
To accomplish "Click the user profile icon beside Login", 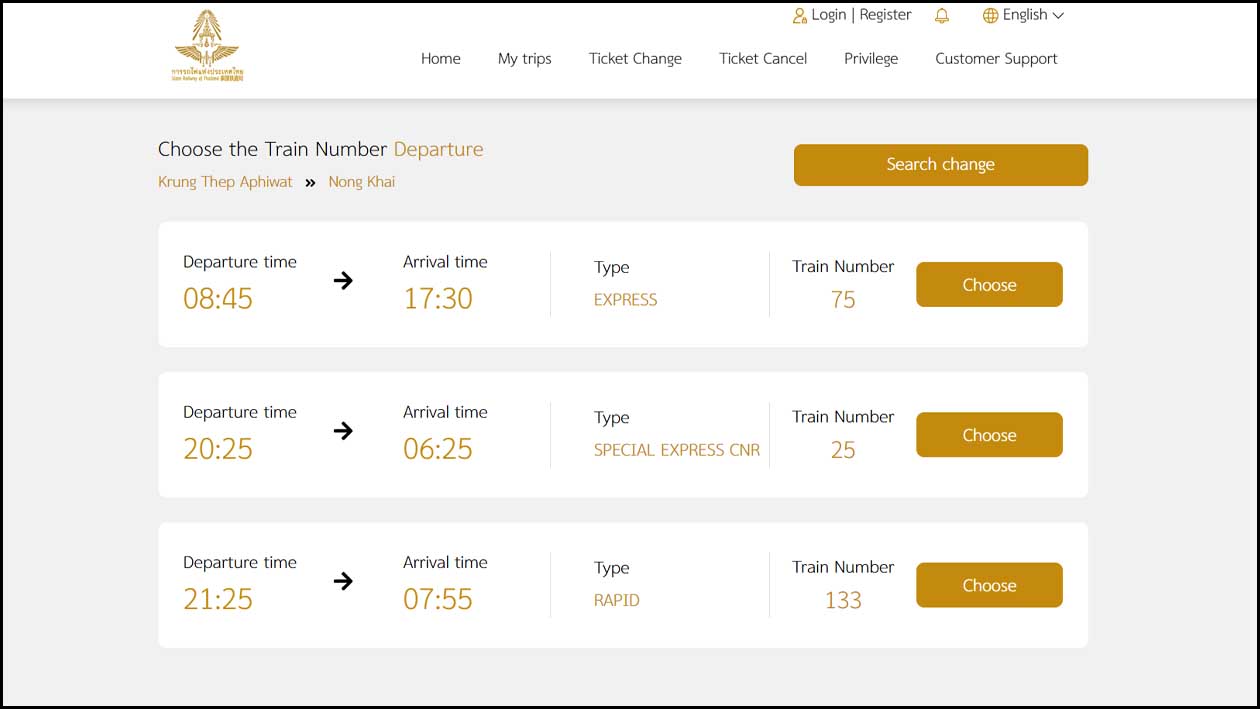I will click(799, 15).
